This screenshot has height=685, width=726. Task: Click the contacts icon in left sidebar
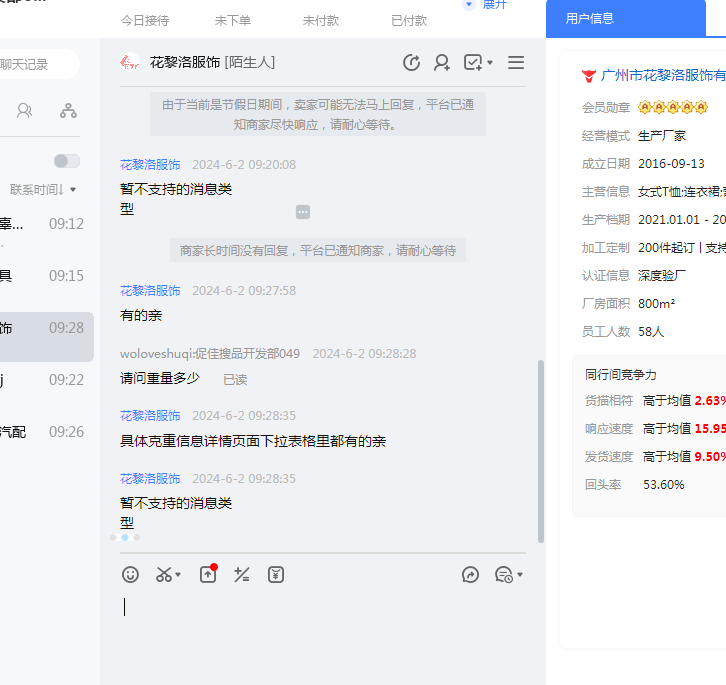[24, 111]
